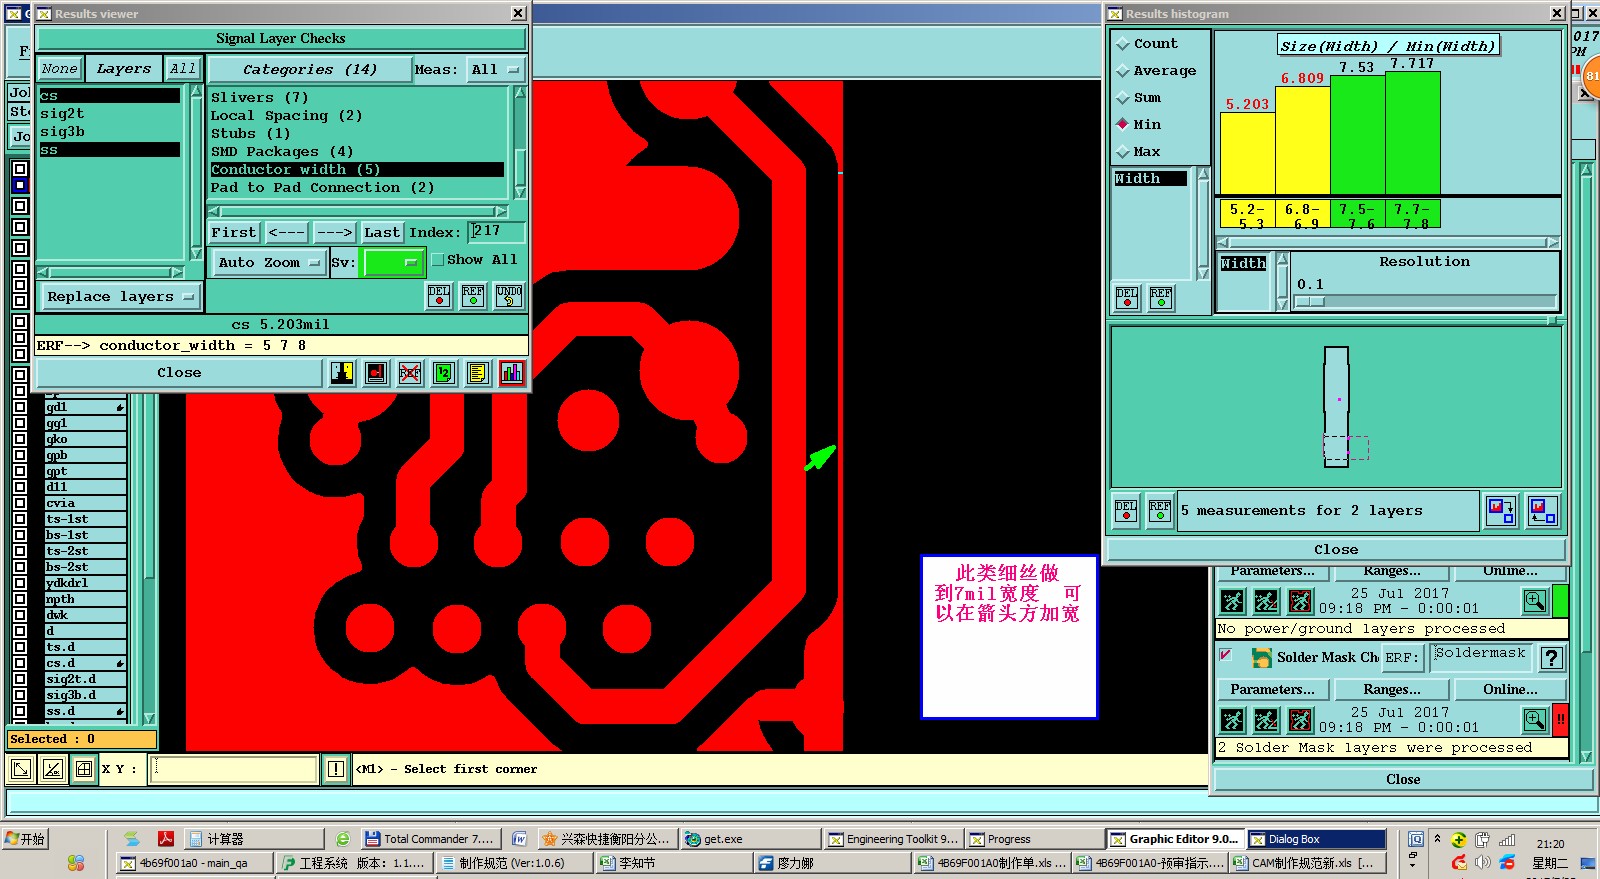Click the first running-man icon in Solder Mask row
The height and width of the screenshot is (879, 1600).
[1233, 720]
